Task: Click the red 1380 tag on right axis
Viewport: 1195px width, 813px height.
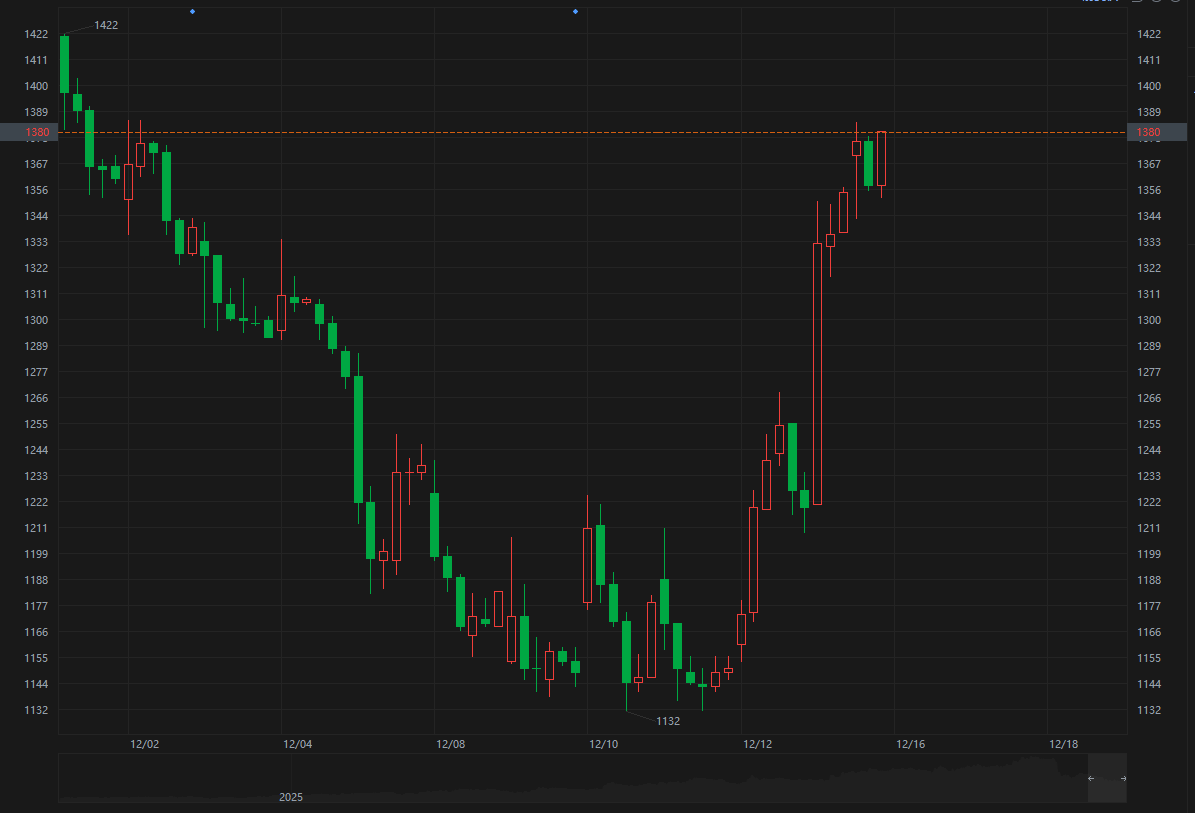Action: [x=1149, y=132]
